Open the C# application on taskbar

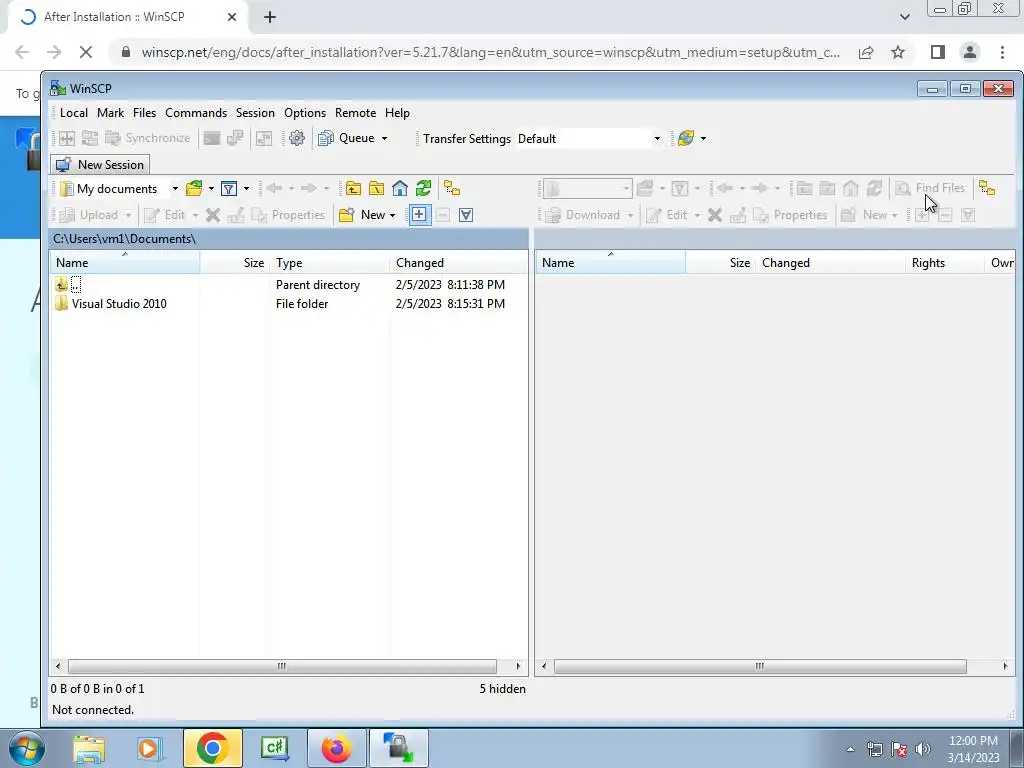274,748
